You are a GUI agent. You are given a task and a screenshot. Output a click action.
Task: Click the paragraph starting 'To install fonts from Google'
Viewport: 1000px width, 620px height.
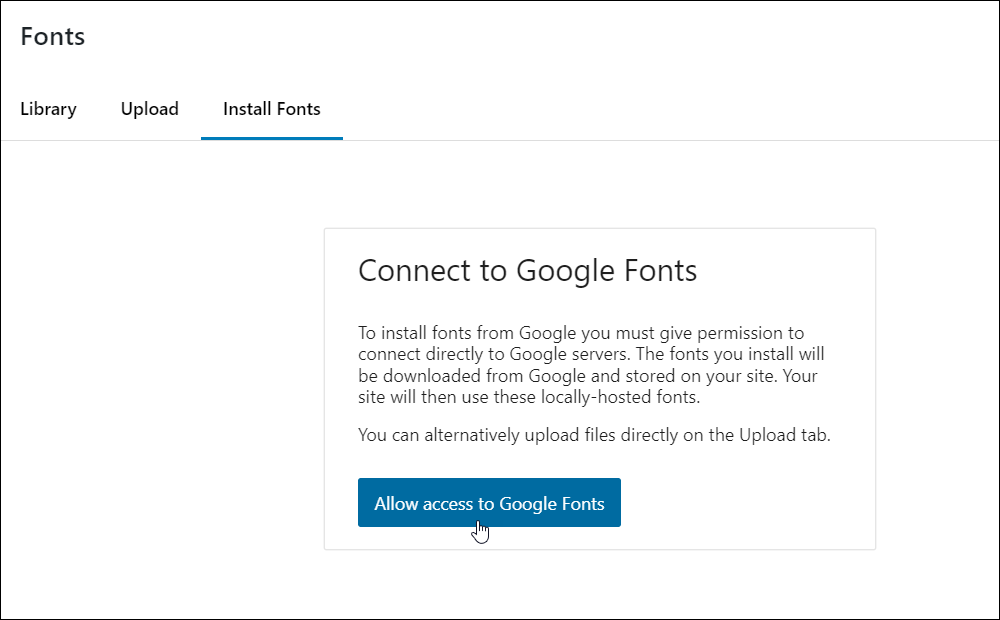pos(591,365)
